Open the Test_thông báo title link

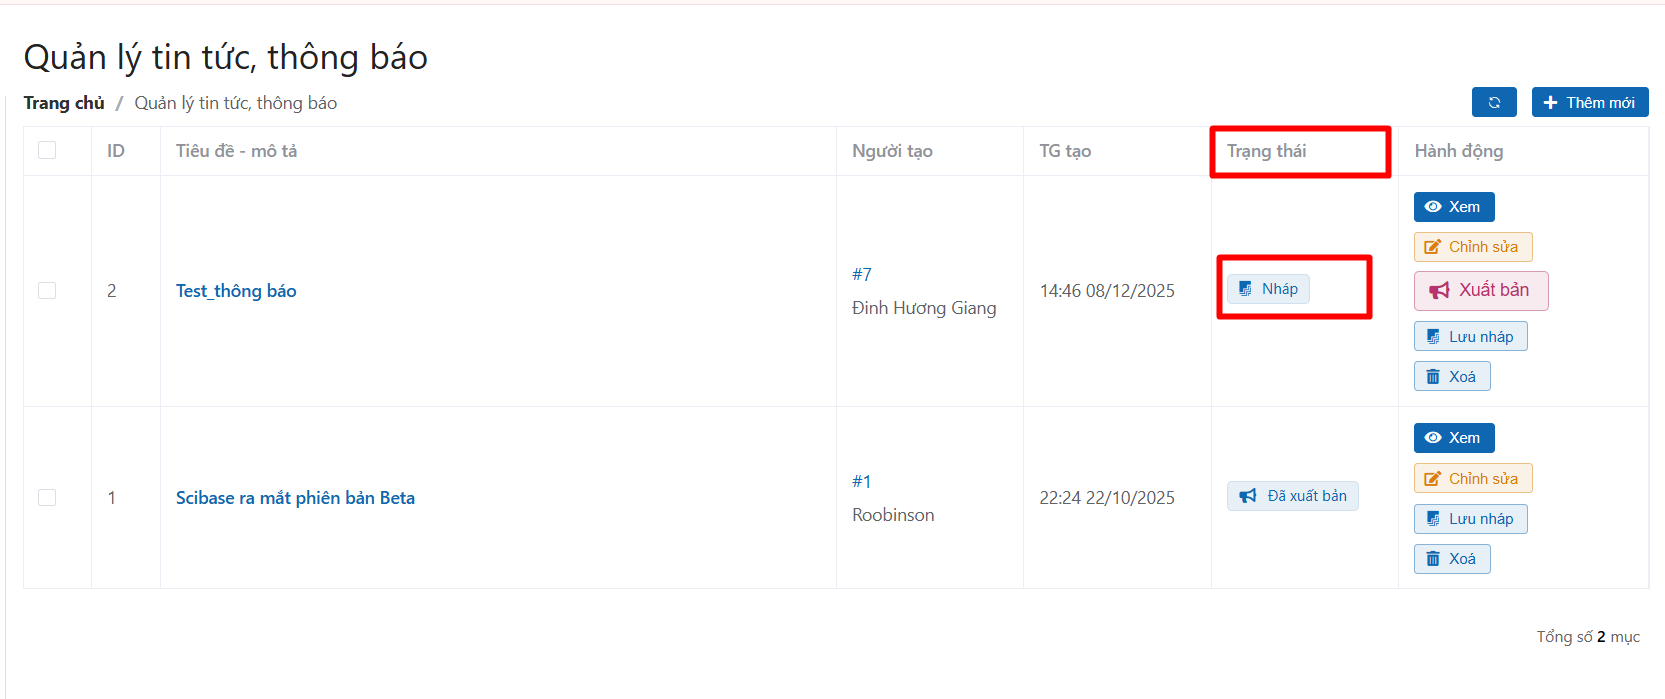[x=236, y=291]
